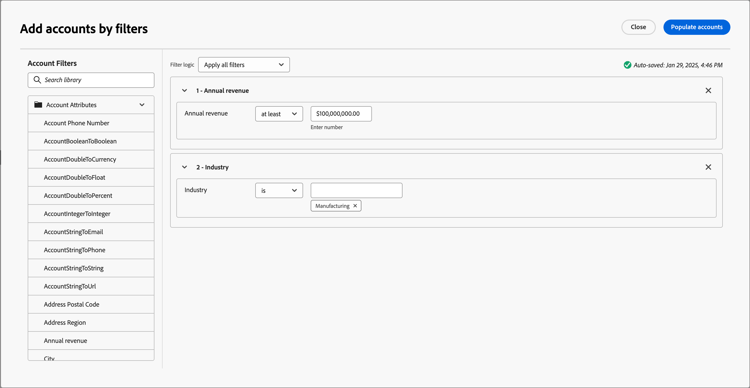
Task: Select AccountDoubleToCurrency attribute
Action: coord(91,159)
